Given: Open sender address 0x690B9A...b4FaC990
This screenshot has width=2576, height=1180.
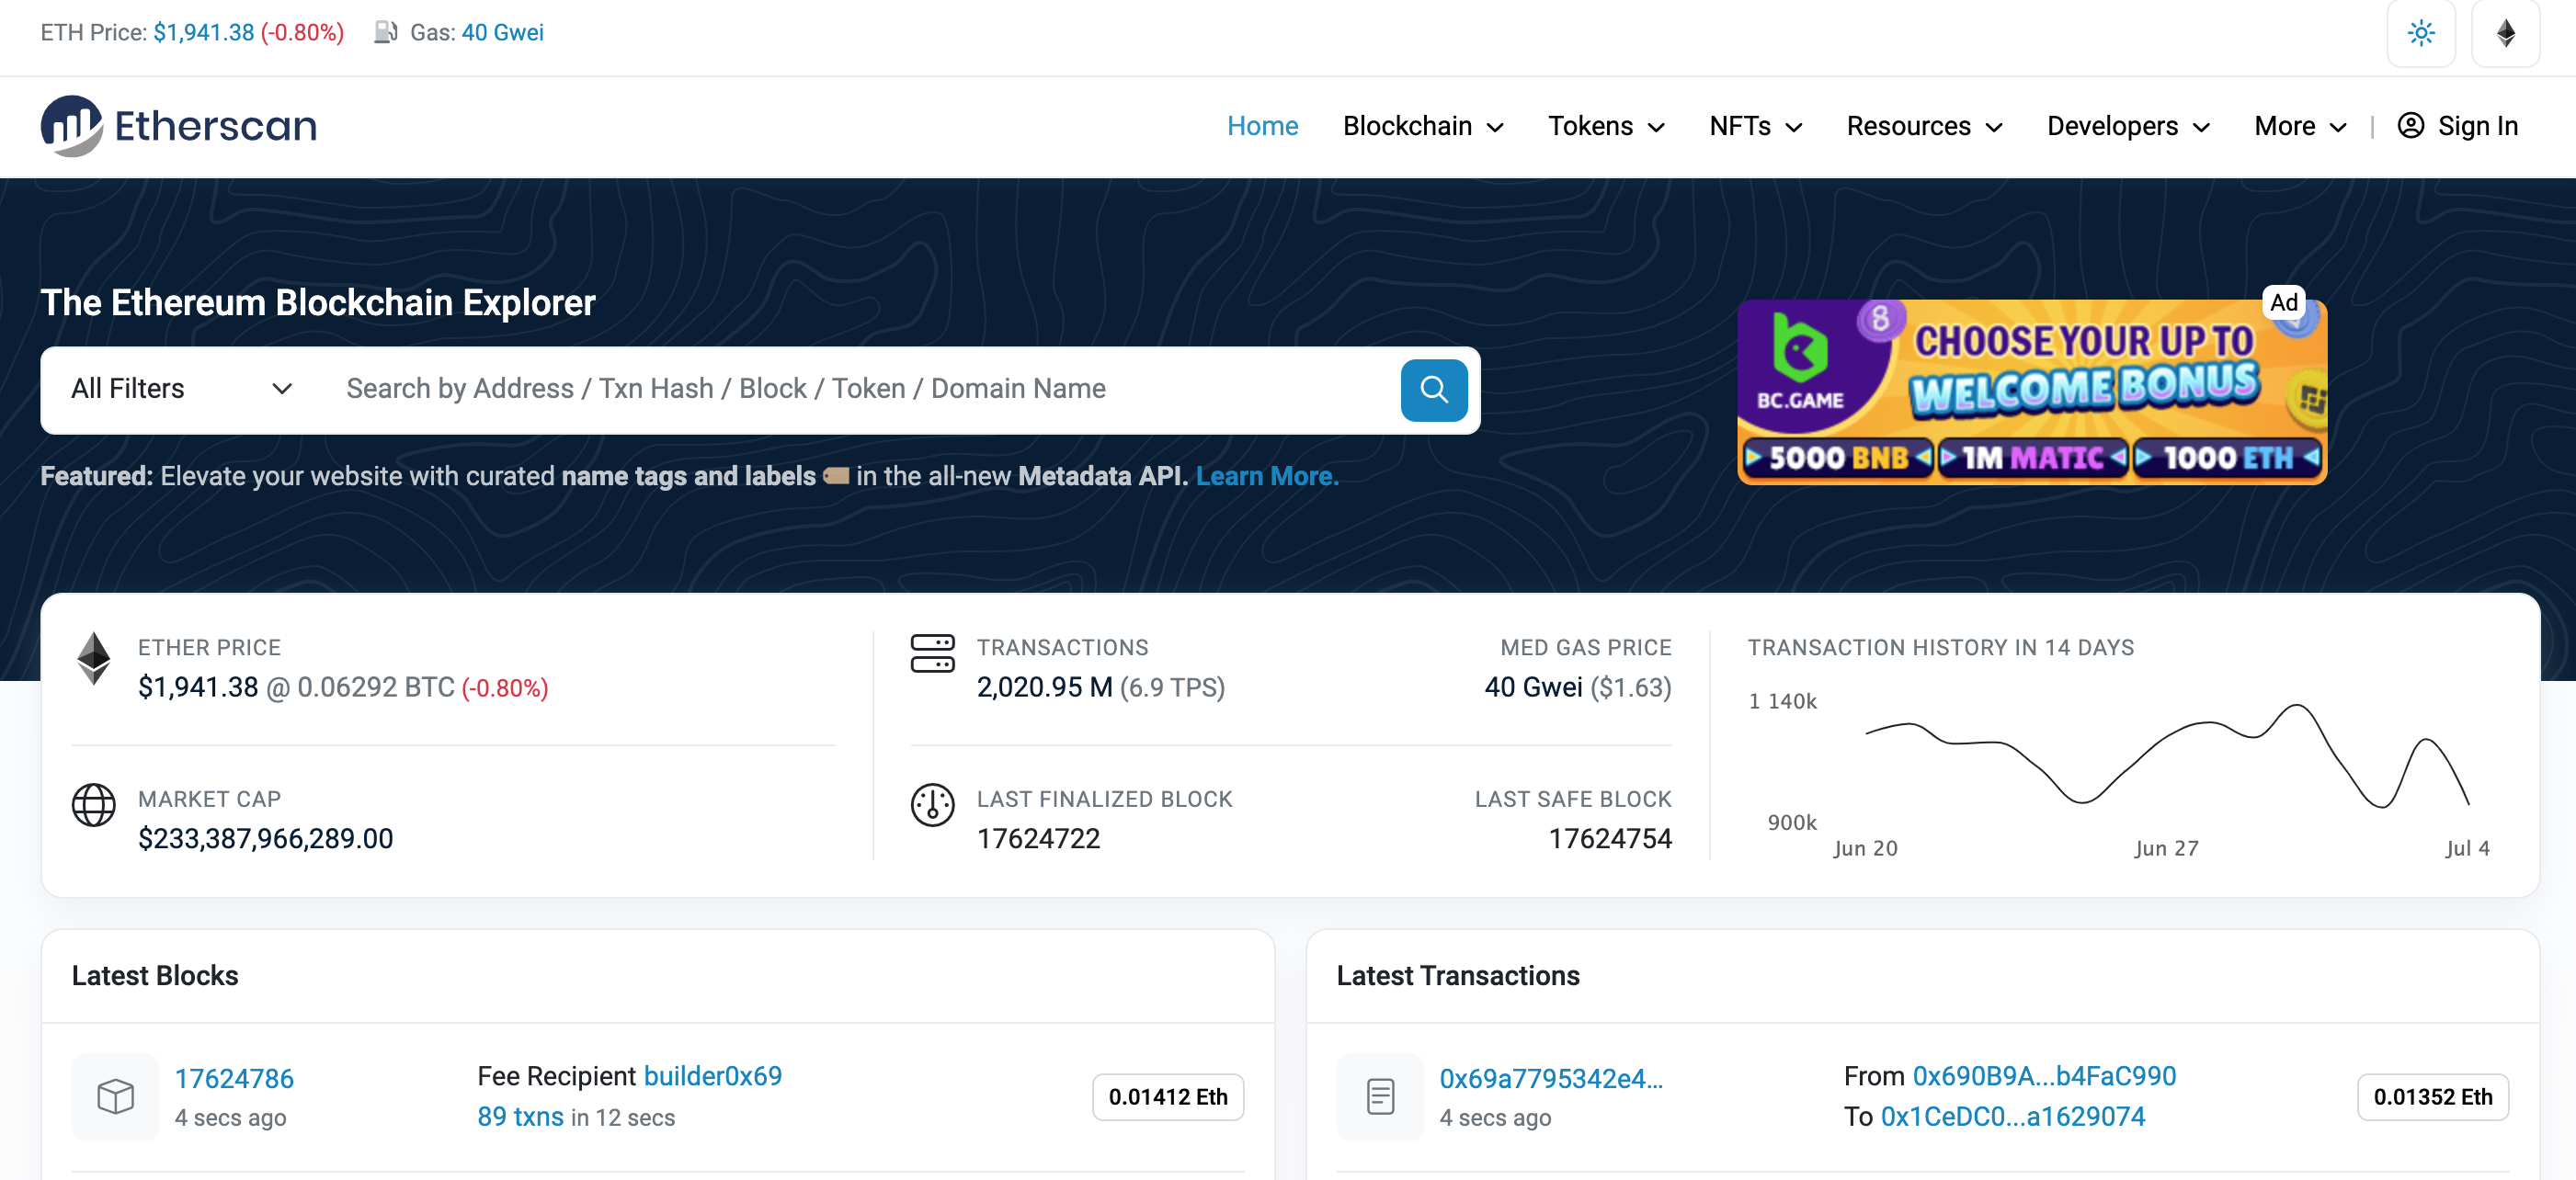Looking at the screenshot, I should [2043, 1076].
